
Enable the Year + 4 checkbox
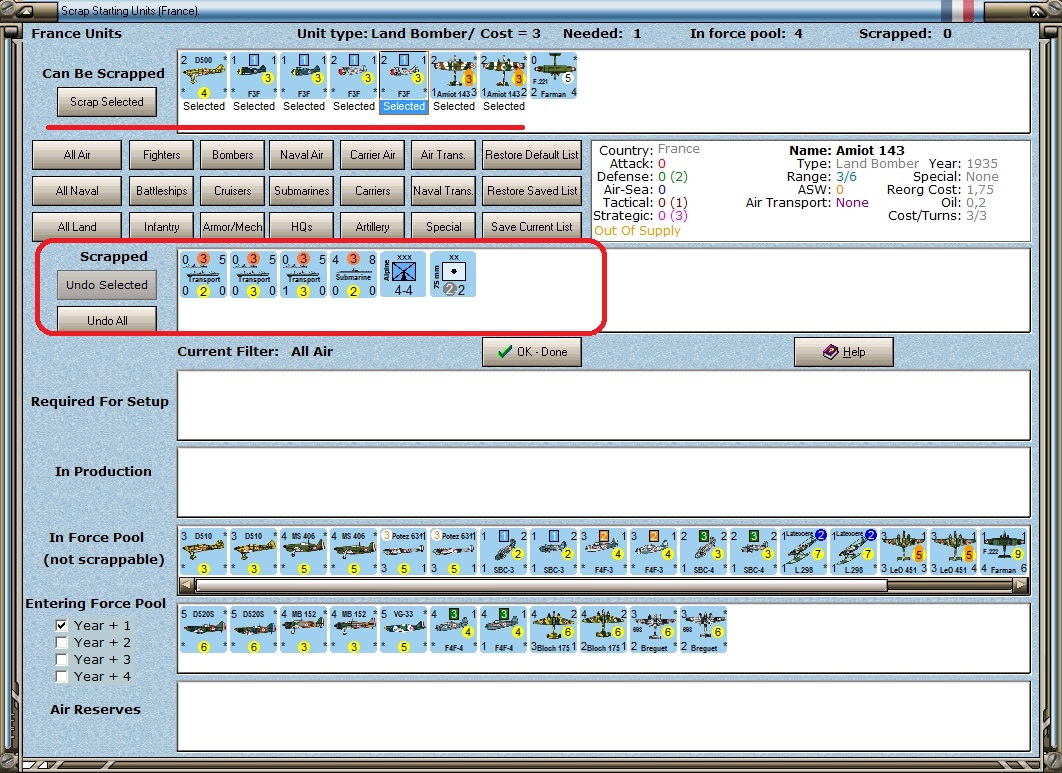coord(62,676)
